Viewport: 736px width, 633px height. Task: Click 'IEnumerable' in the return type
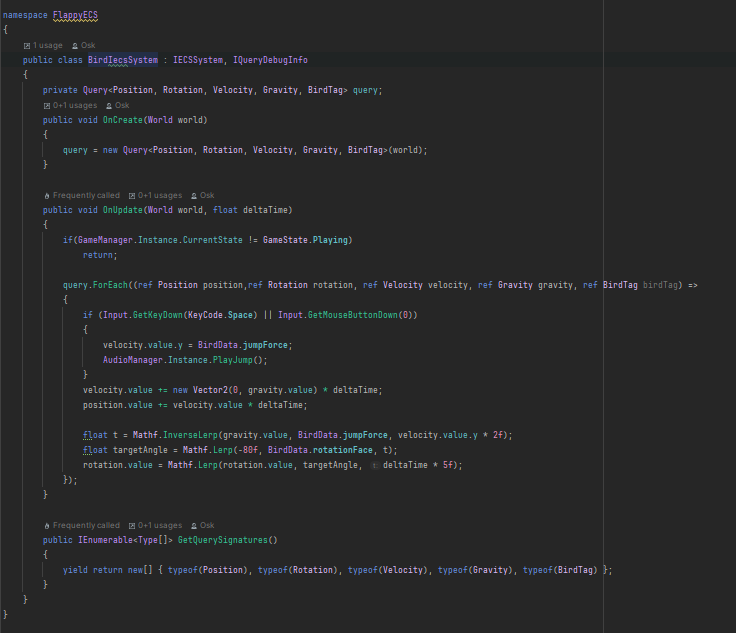click(105, 540)
